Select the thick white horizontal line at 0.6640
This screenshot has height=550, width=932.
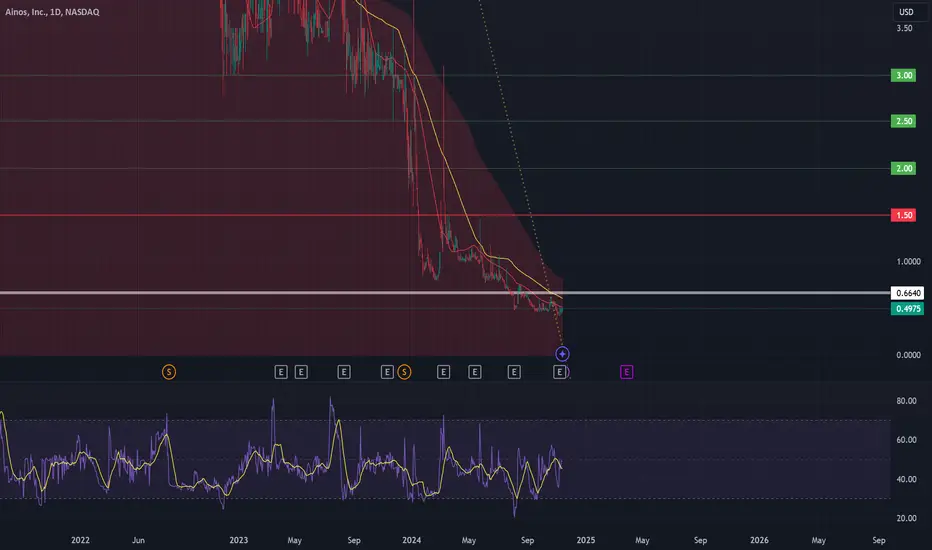[x=445, y=293]
